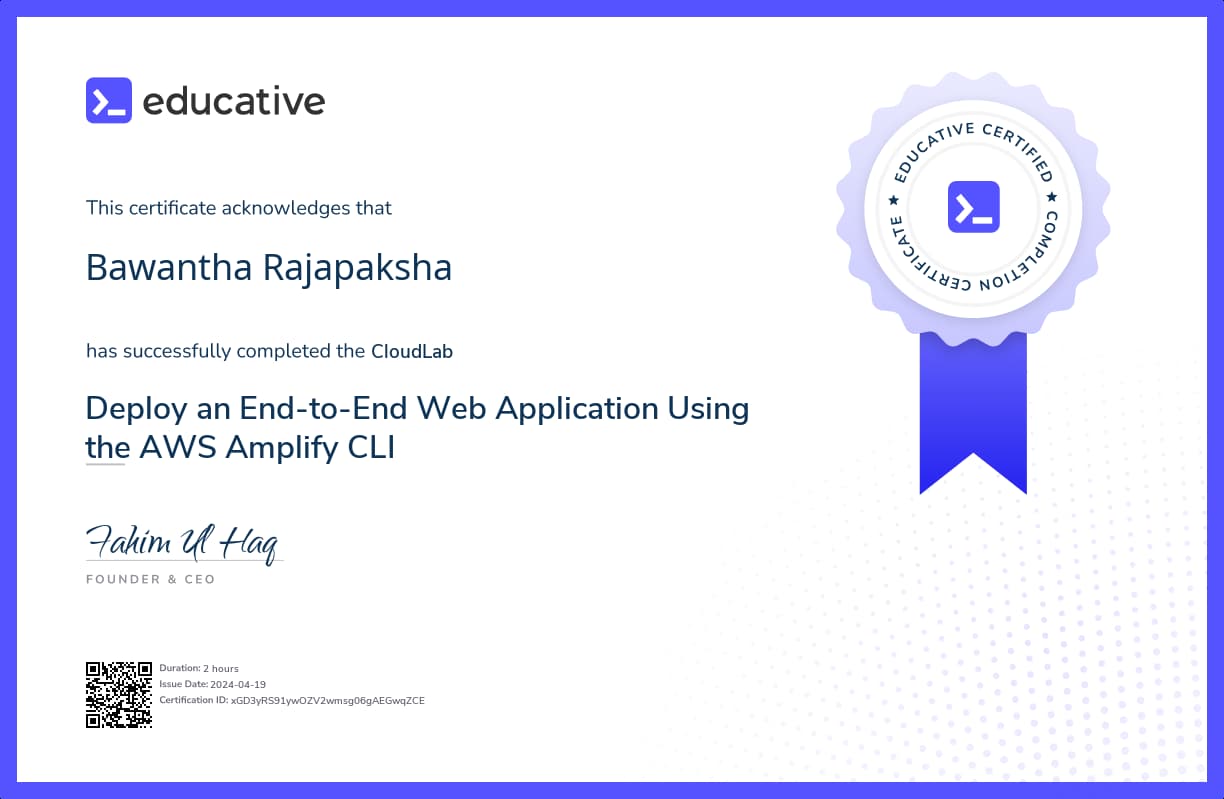
Task: Click "This certificate acknowledges that" text
Action: tap(239, 208)
